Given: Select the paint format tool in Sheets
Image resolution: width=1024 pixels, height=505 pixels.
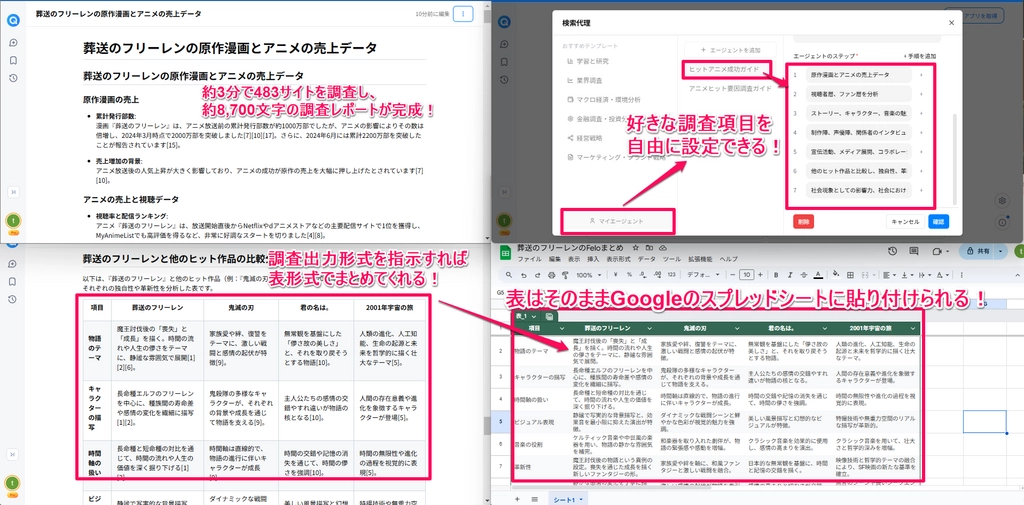Looking at the screenshot, I should [x=565, y=275].
